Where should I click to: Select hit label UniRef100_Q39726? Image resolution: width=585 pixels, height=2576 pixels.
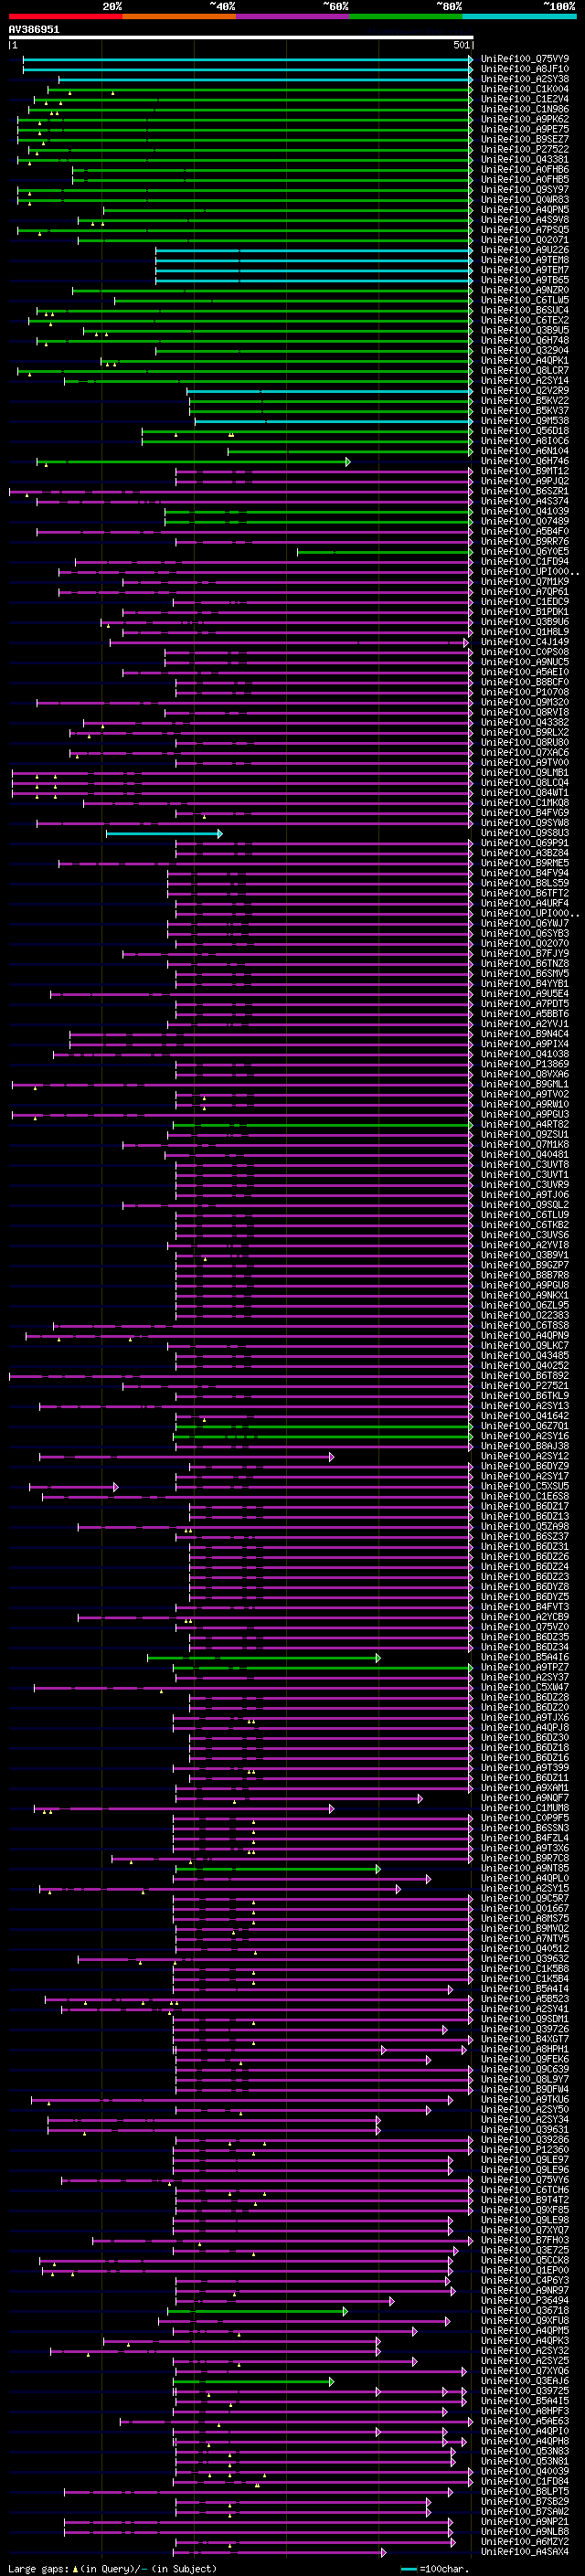525,2029
